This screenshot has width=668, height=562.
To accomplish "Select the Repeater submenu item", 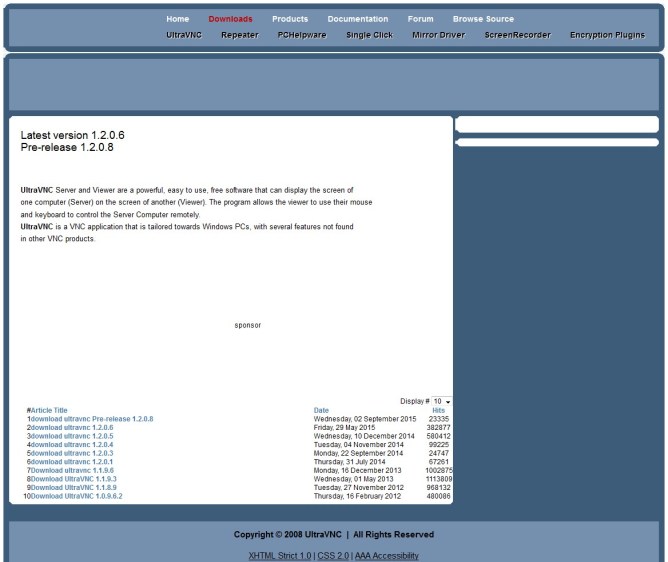I will (240, 35).
